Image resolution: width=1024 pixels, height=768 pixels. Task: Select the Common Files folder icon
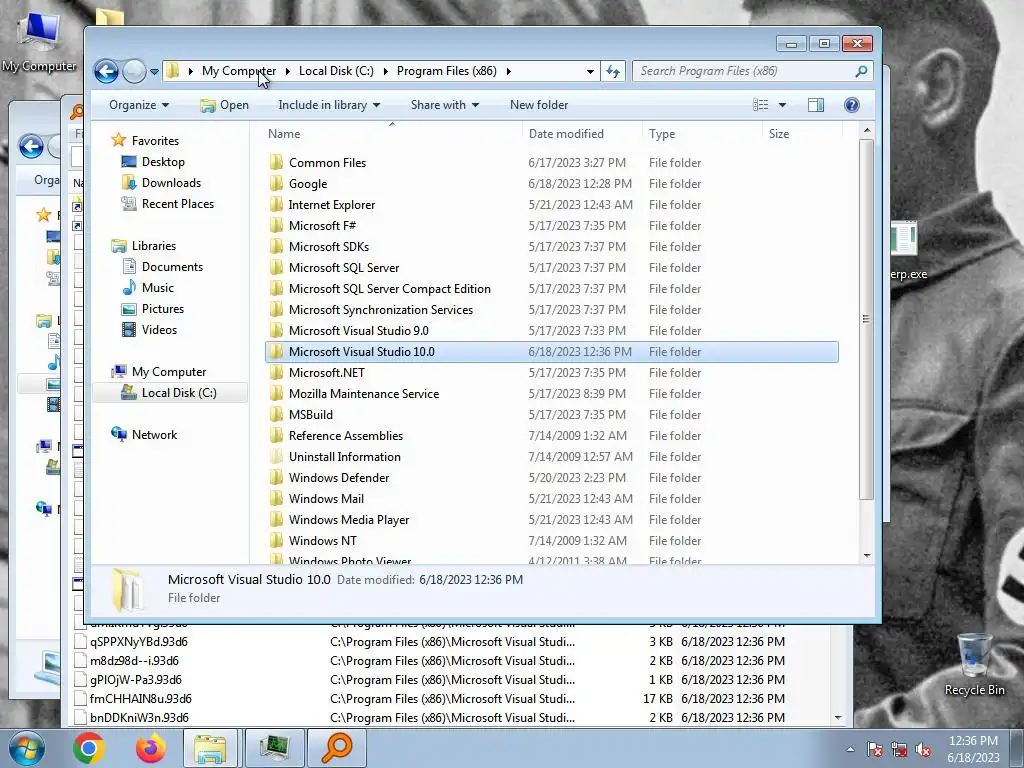tap(277, 163)
